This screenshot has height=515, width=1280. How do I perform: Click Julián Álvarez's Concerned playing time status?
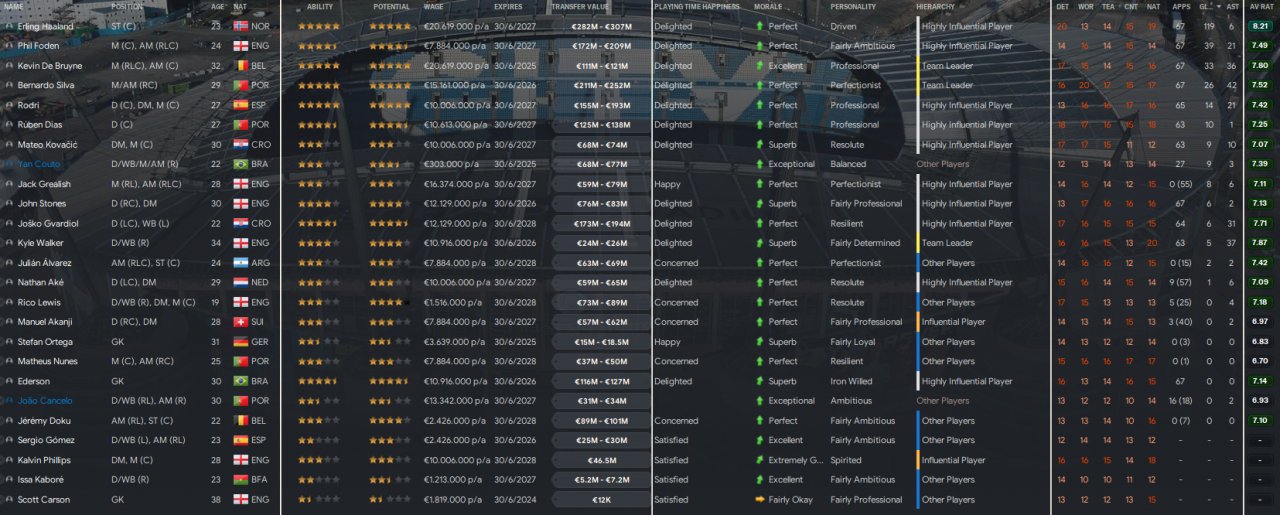pos(676,263)
